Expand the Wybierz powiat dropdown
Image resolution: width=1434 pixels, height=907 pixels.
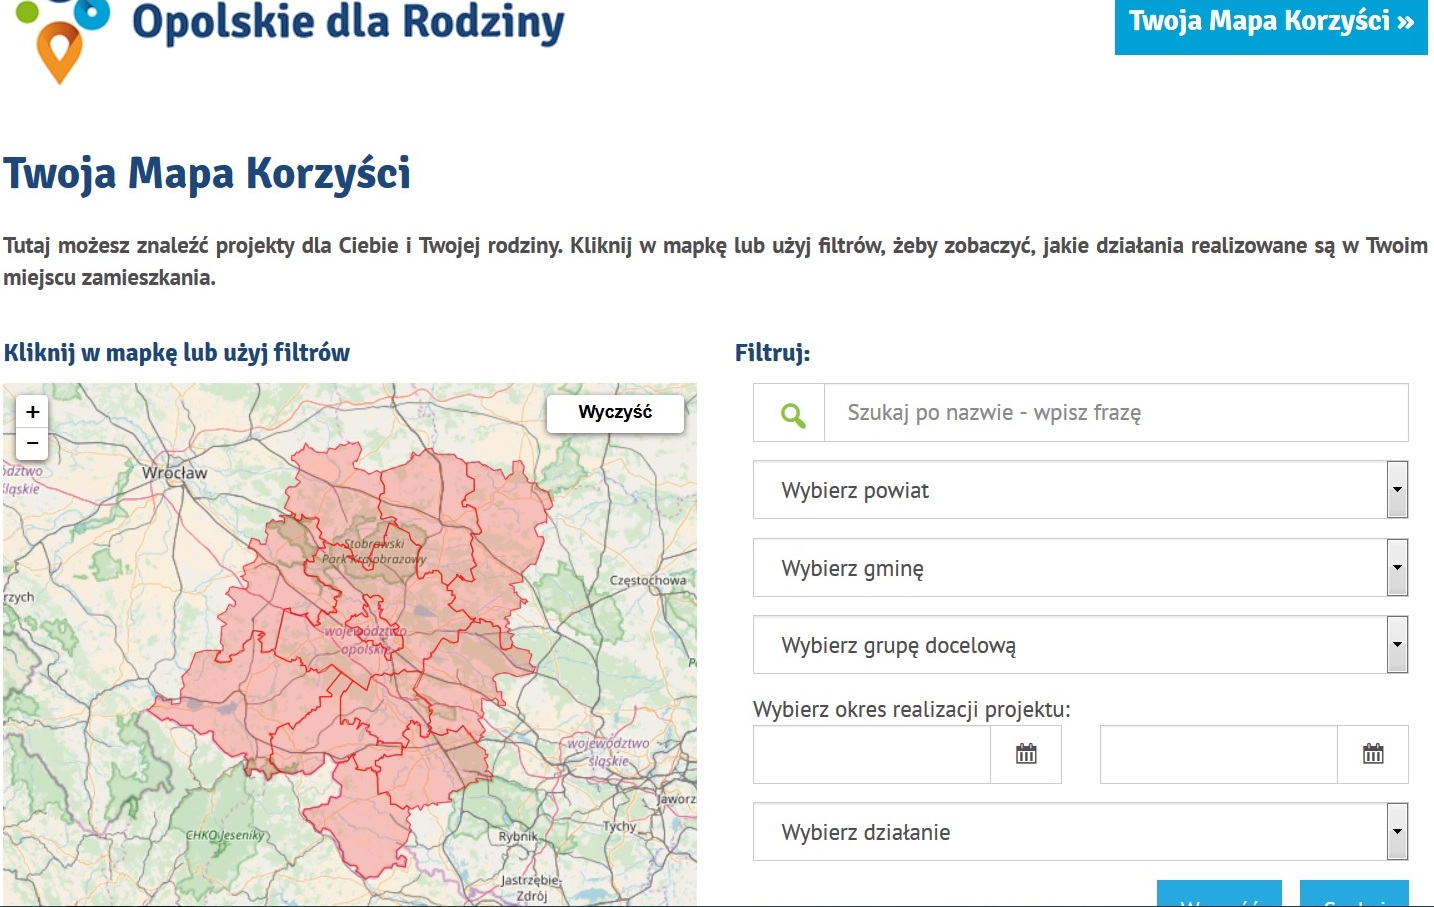(x=1080, y=490)
